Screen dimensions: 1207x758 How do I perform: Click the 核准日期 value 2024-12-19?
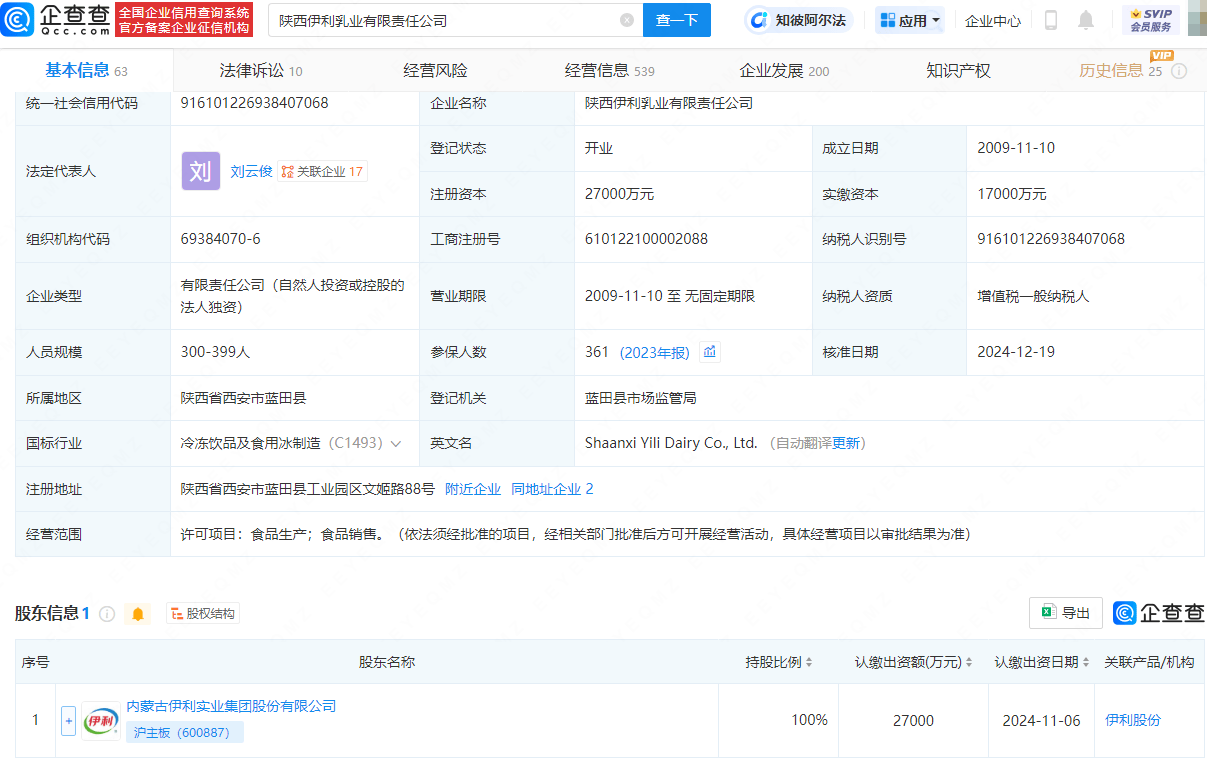(x=1016, y=352)
